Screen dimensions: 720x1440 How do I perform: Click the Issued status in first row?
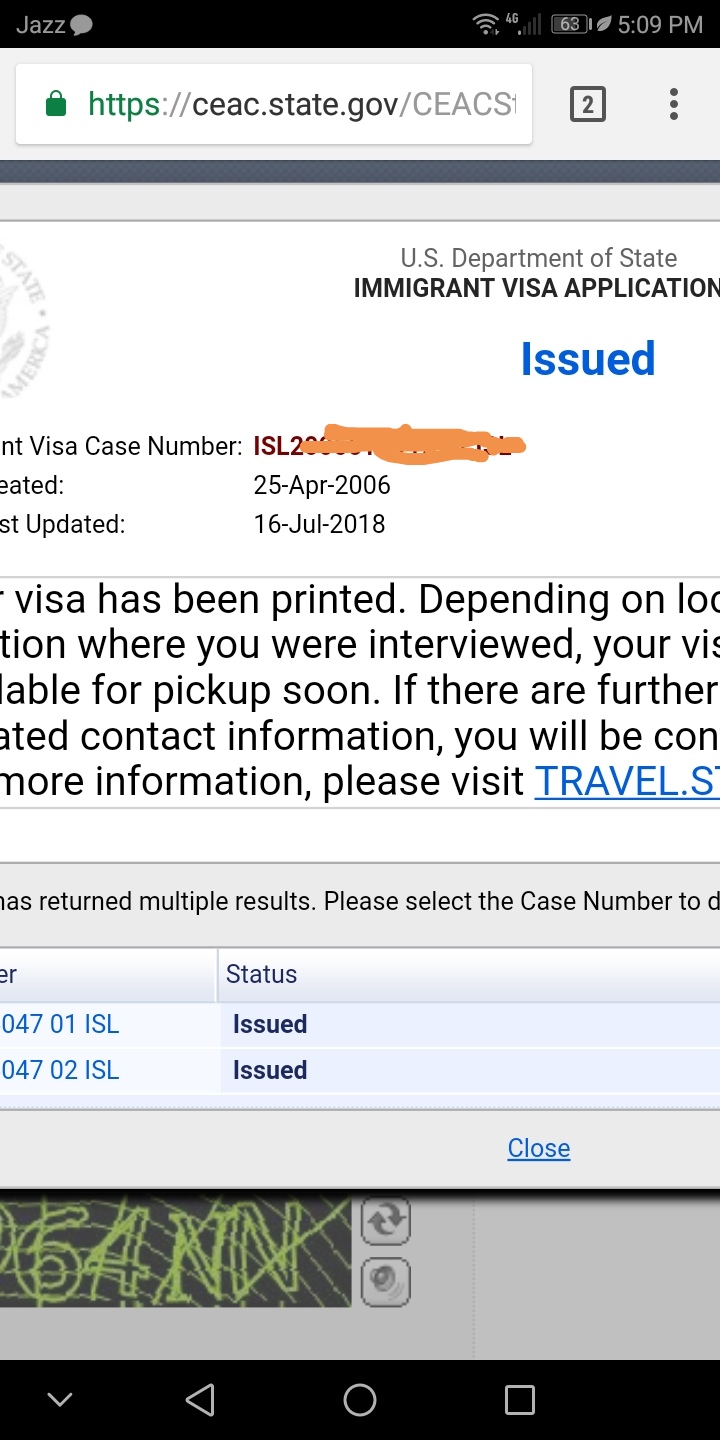pos(270,1024)
